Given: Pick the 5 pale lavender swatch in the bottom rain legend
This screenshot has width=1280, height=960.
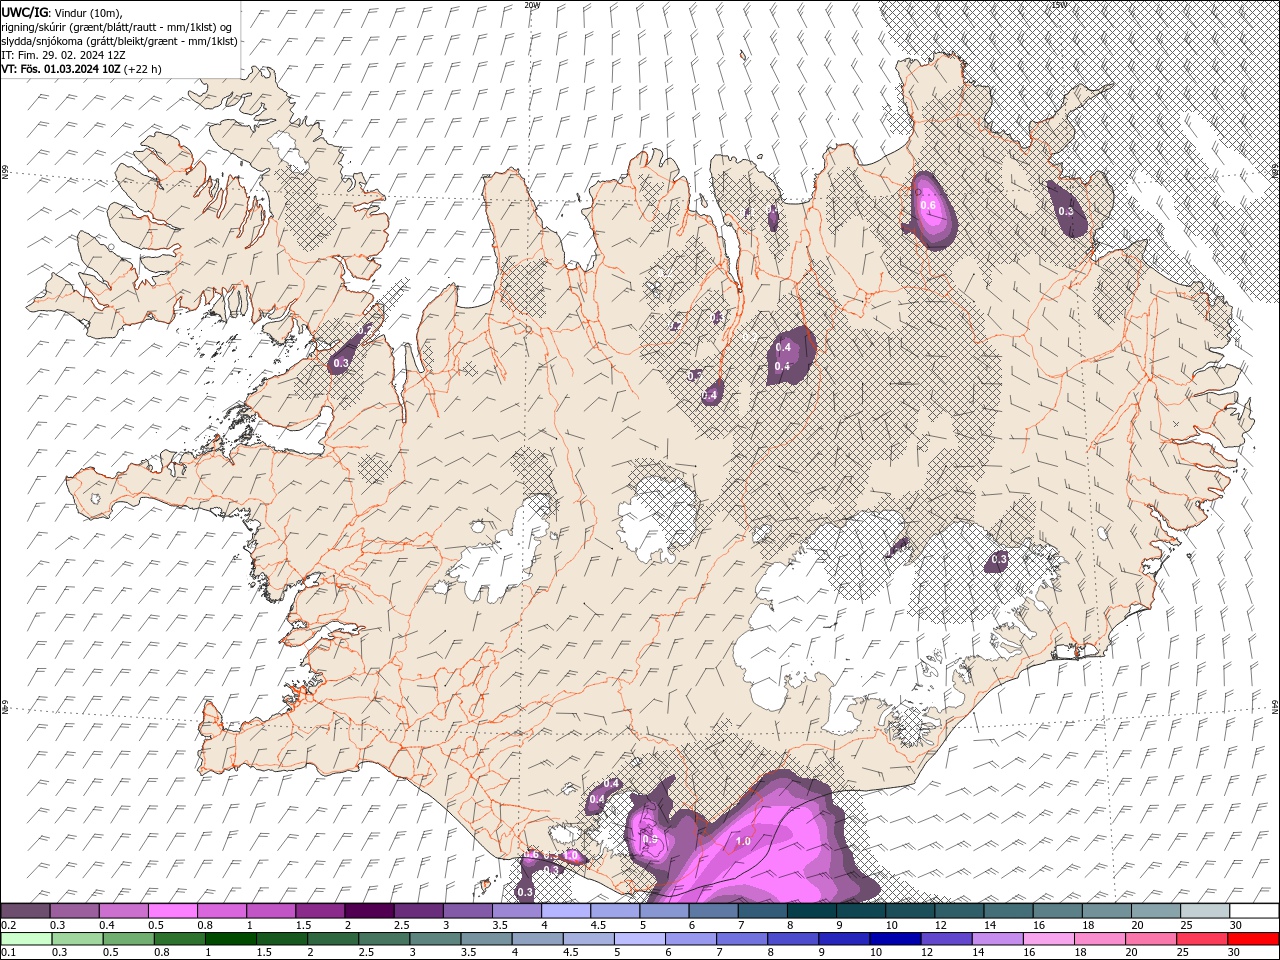Looking at the screenshot, I should (x=639, y=939).
